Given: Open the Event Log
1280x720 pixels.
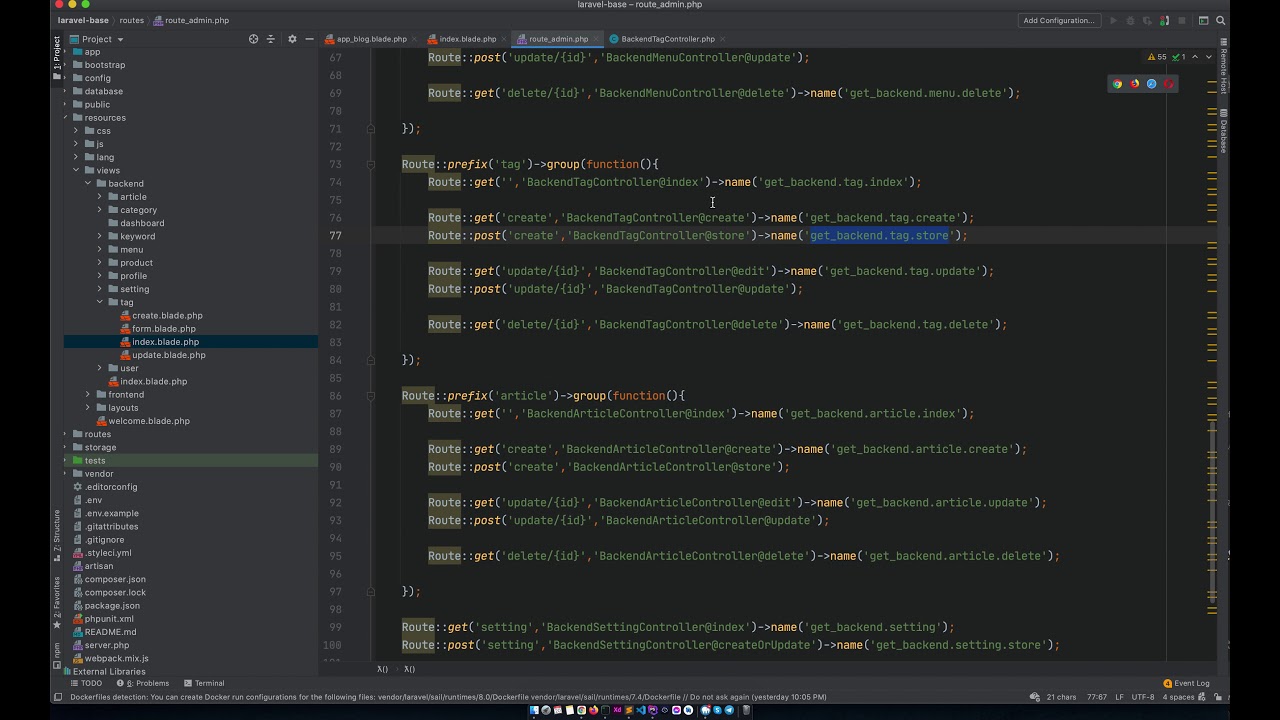Looking at the screenshot, I should click(x=1187, y=684).
